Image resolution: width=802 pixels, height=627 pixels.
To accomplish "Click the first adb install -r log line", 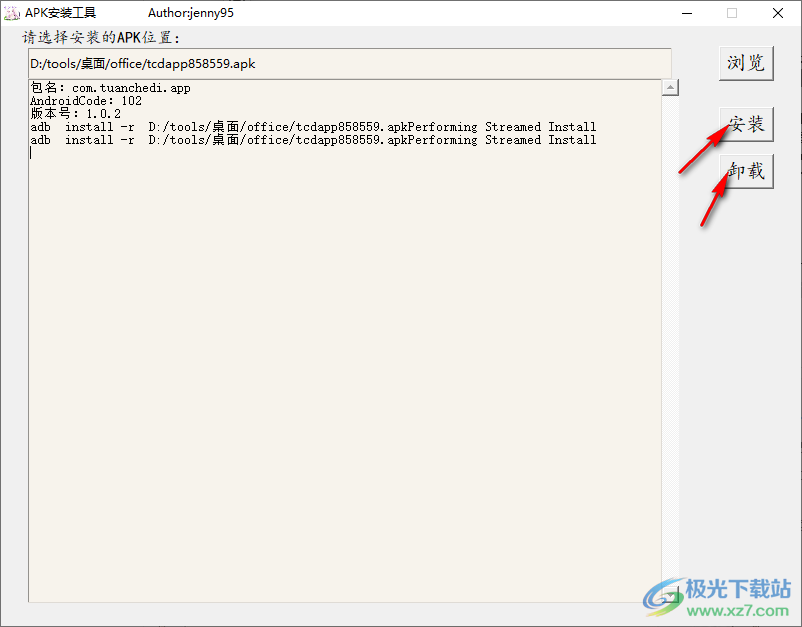I will (313, 127).
